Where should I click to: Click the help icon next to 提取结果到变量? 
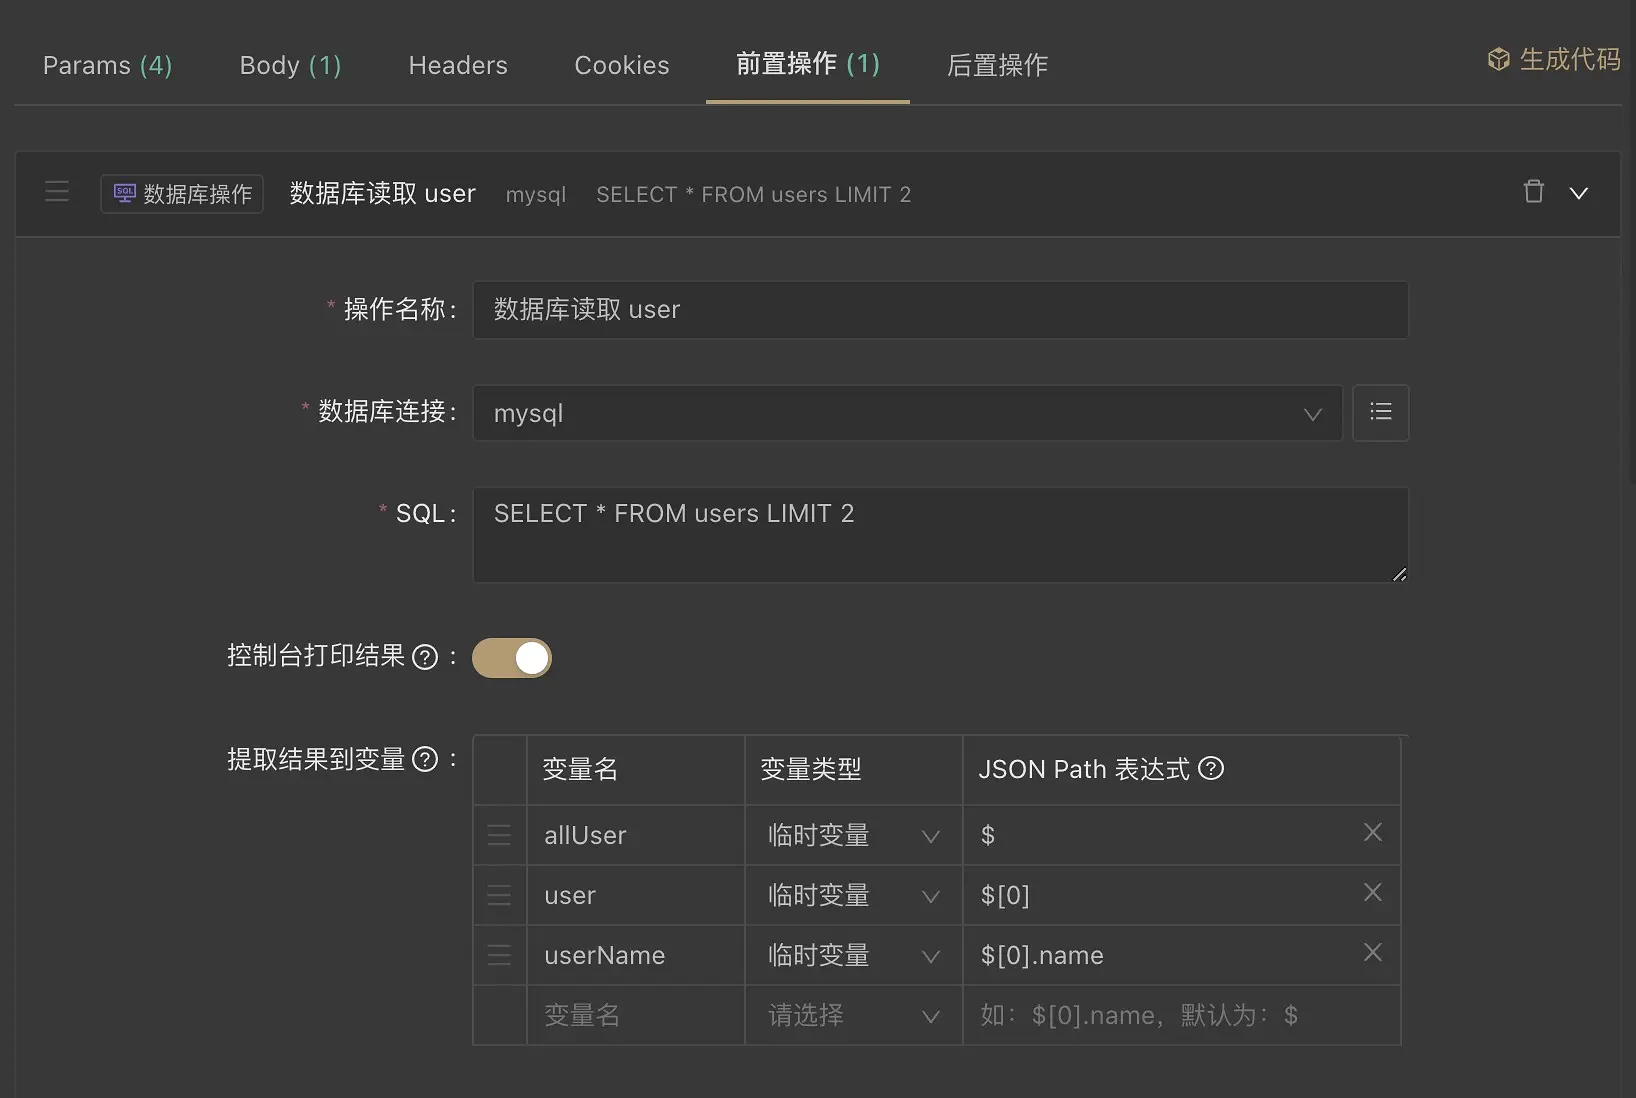tap(426, 760)
